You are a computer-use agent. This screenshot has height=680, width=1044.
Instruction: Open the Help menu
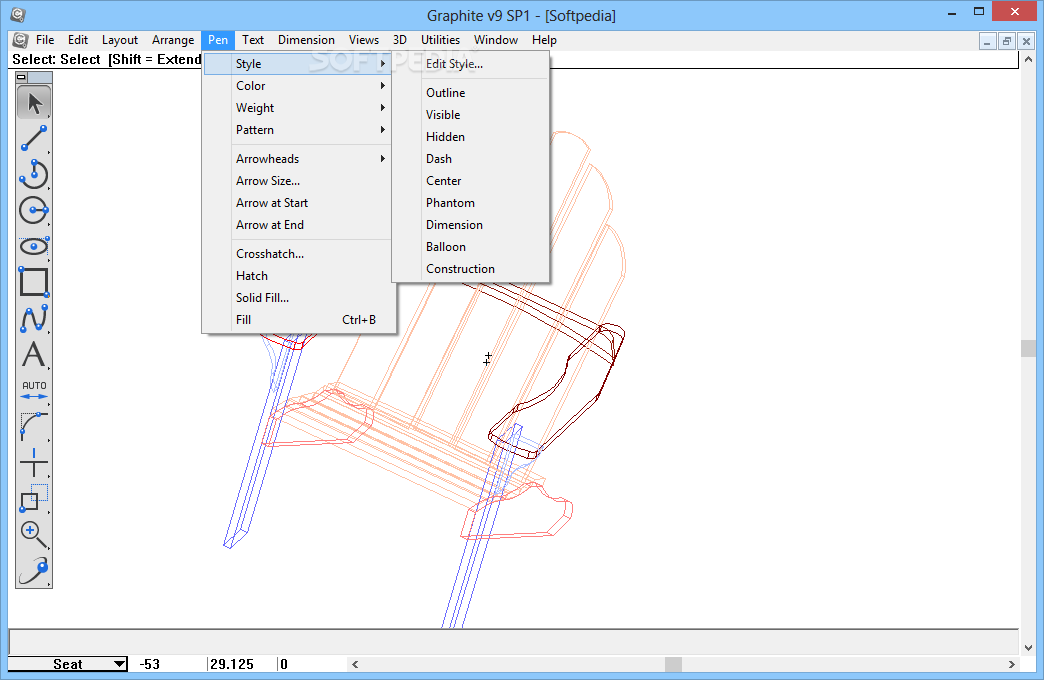[x=544, y=40]
